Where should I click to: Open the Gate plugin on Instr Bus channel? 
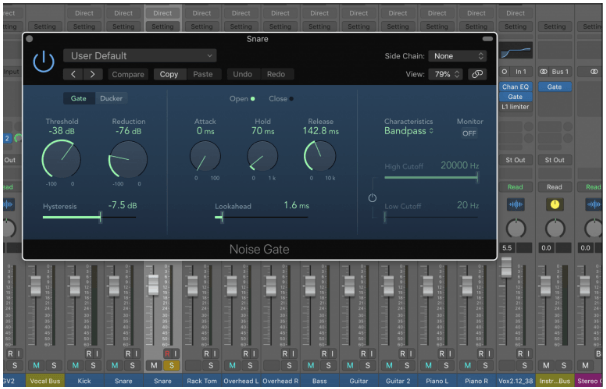(555, 87)
